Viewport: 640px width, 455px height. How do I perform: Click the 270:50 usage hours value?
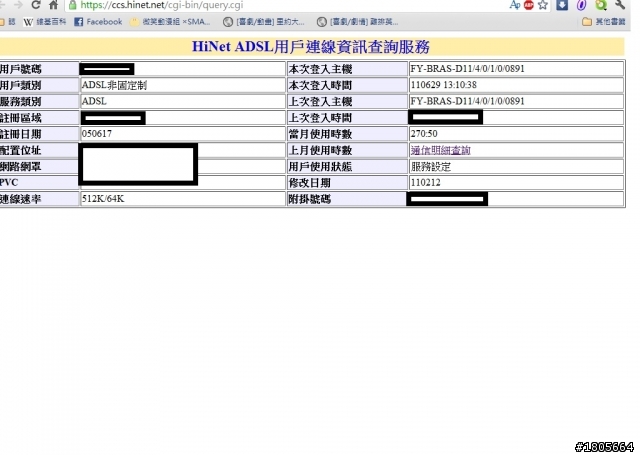pos(424,134)
